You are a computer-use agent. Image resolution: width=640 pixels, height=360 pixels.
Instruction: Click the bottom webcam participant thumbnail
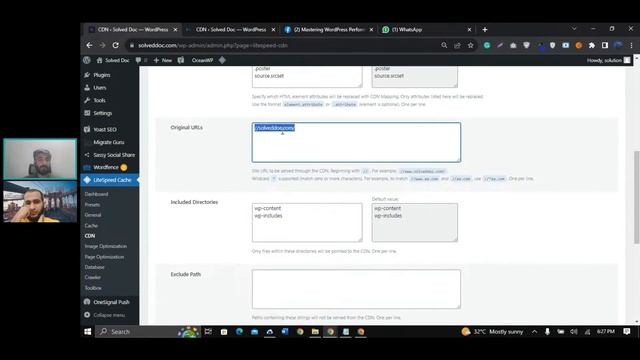(40, 202)
